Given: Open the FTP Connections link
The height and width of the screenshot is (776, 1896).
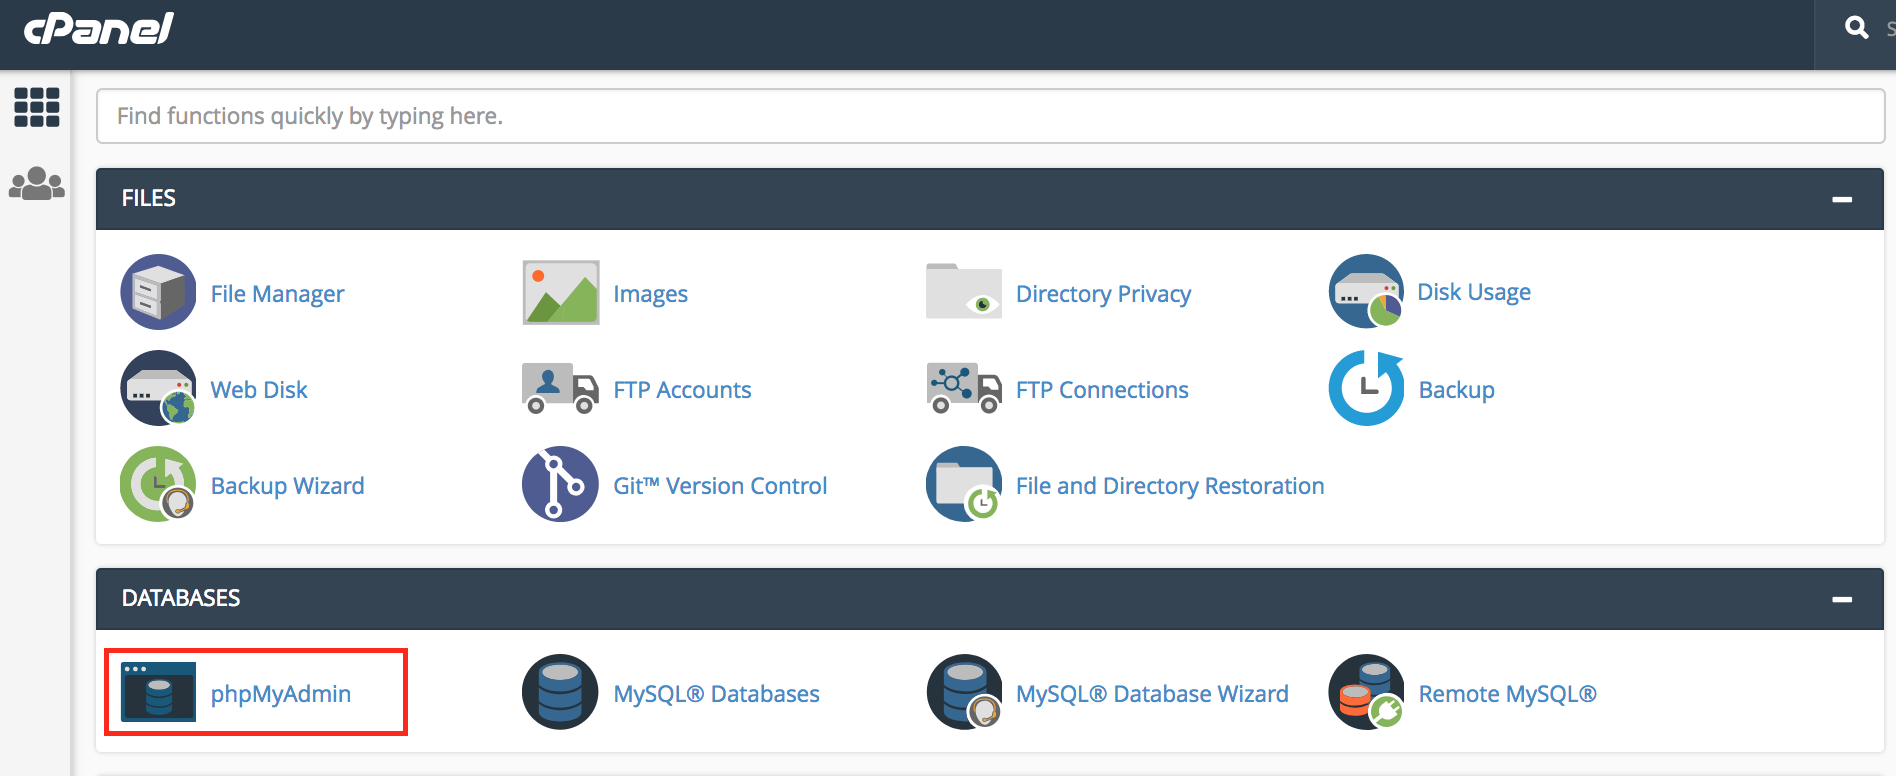Looking at the screenshot, I should tap(1102, 390).
